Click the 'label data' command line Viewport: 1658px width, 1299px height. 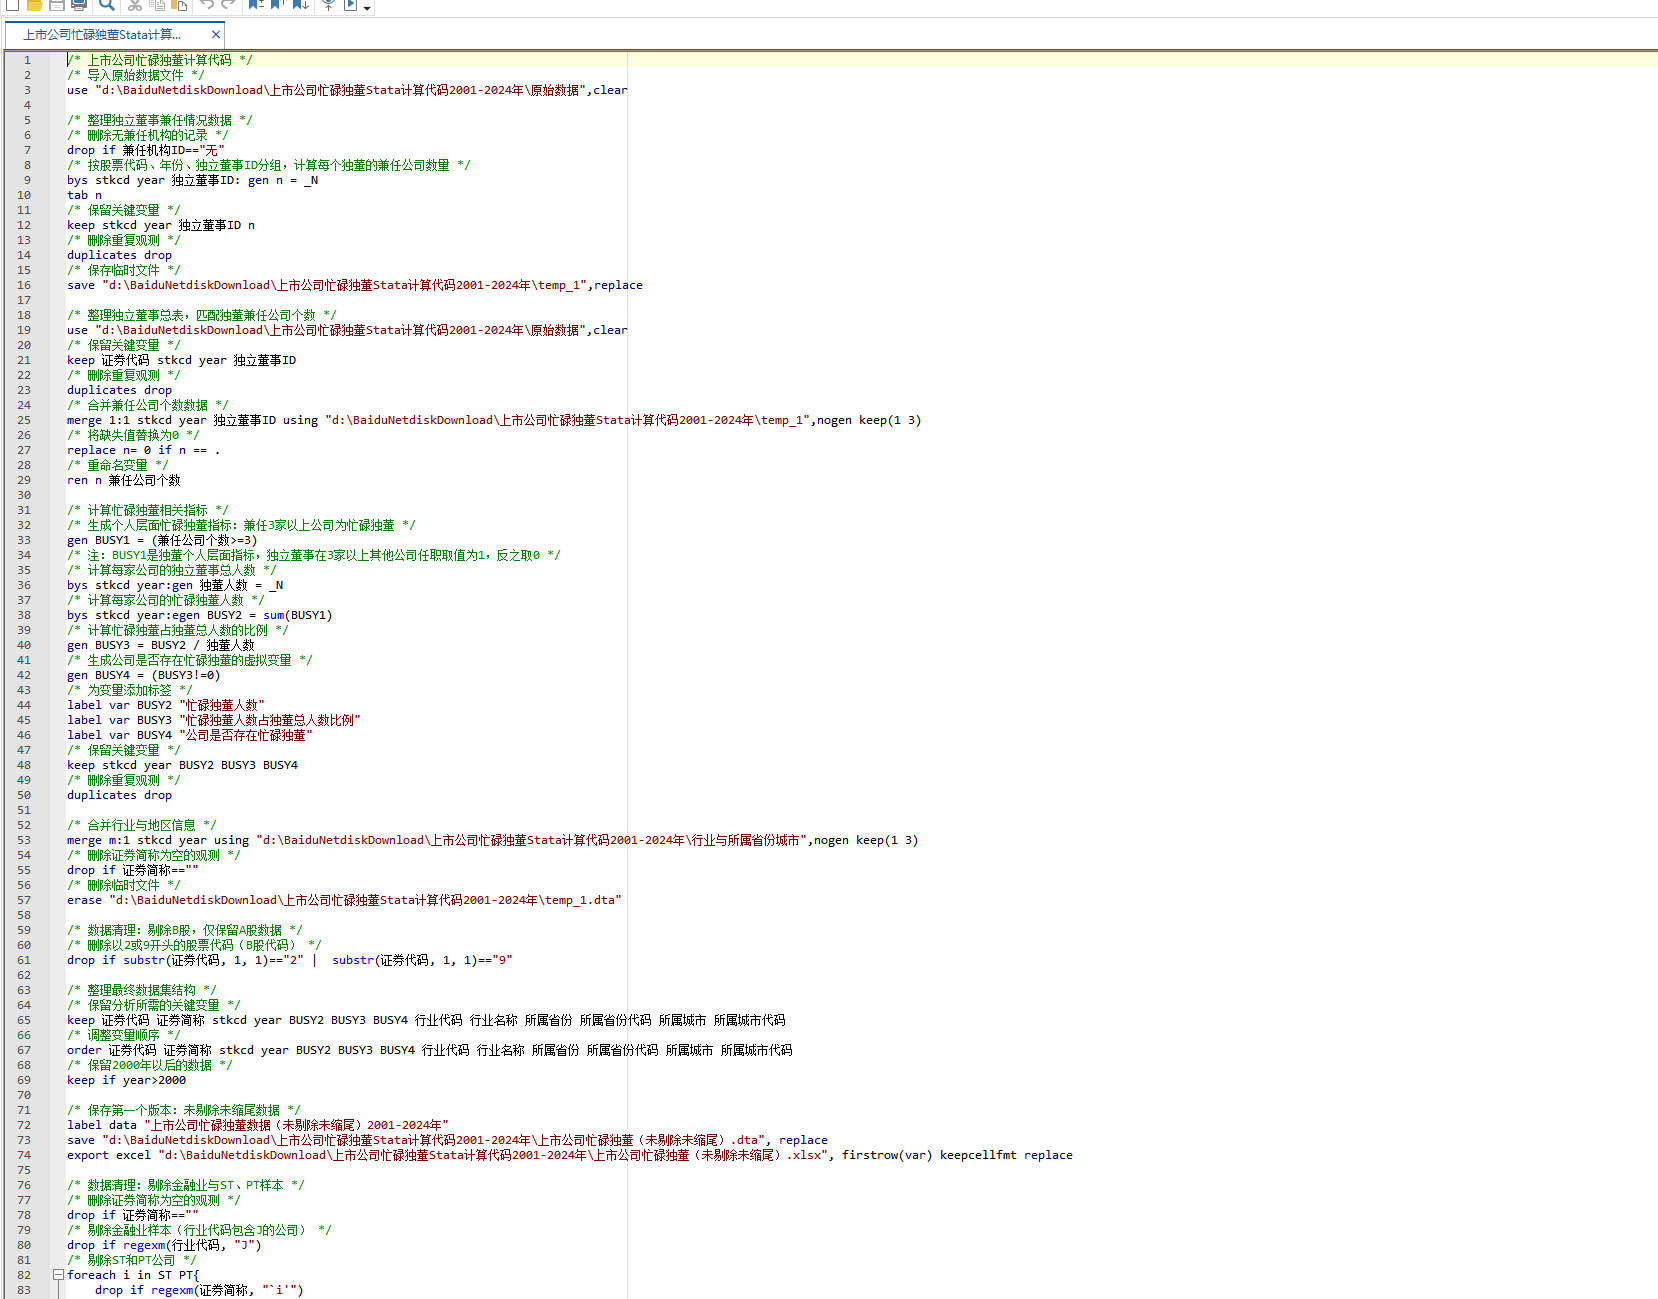pyautogui.click(x=258, y=1125)
